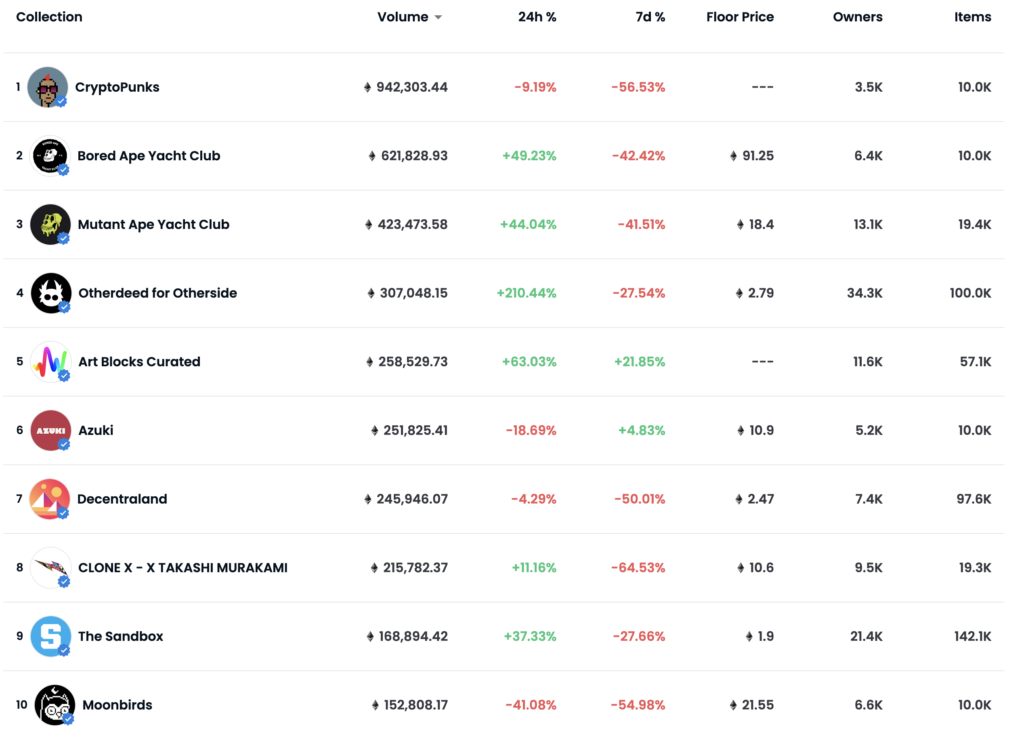Open the Decentraland collection avatar
The image size is (1024, 739).
tap(50, 499)
